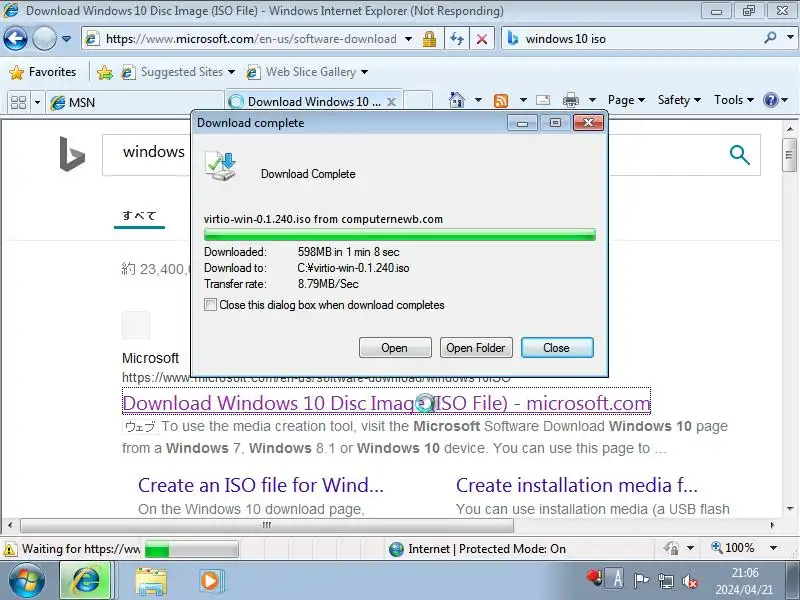Click the vertical scrollbar thumb

(x=789, y=155)
